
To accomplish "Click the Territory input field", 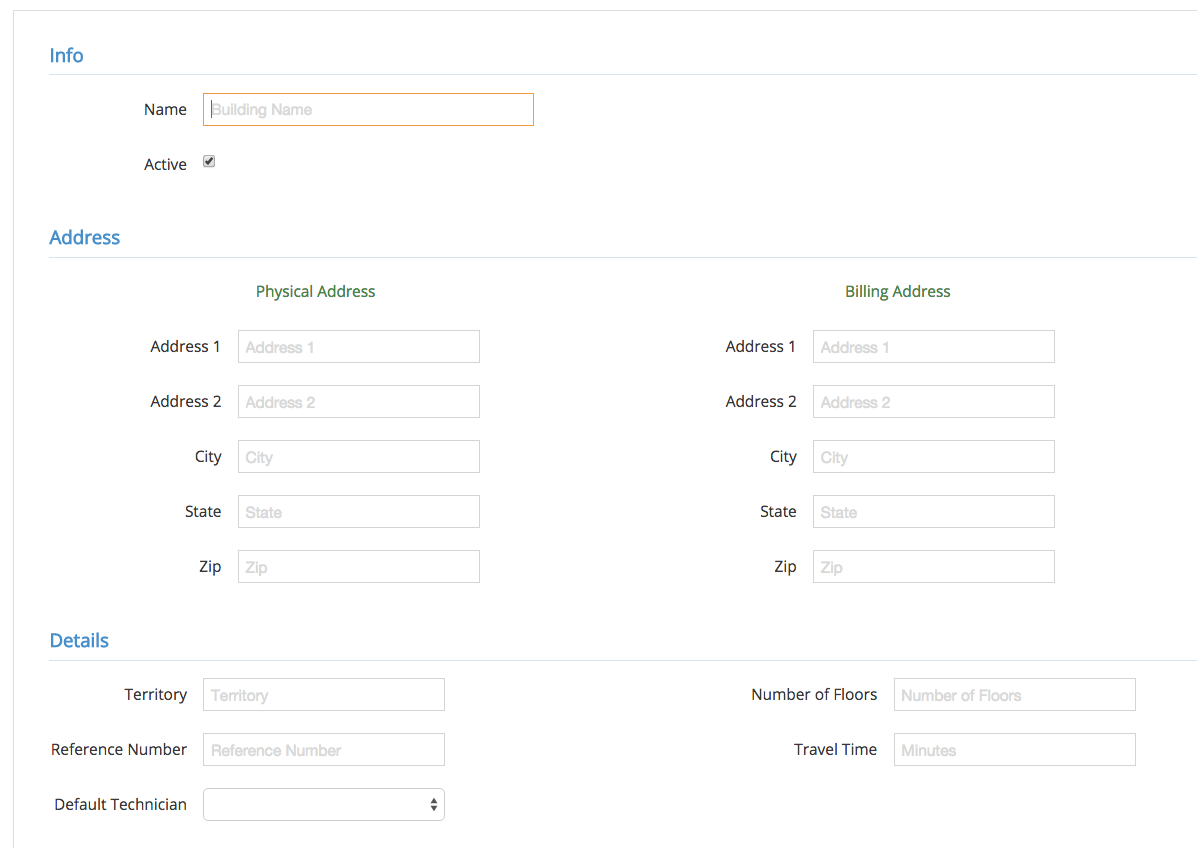I will point(324,695).
